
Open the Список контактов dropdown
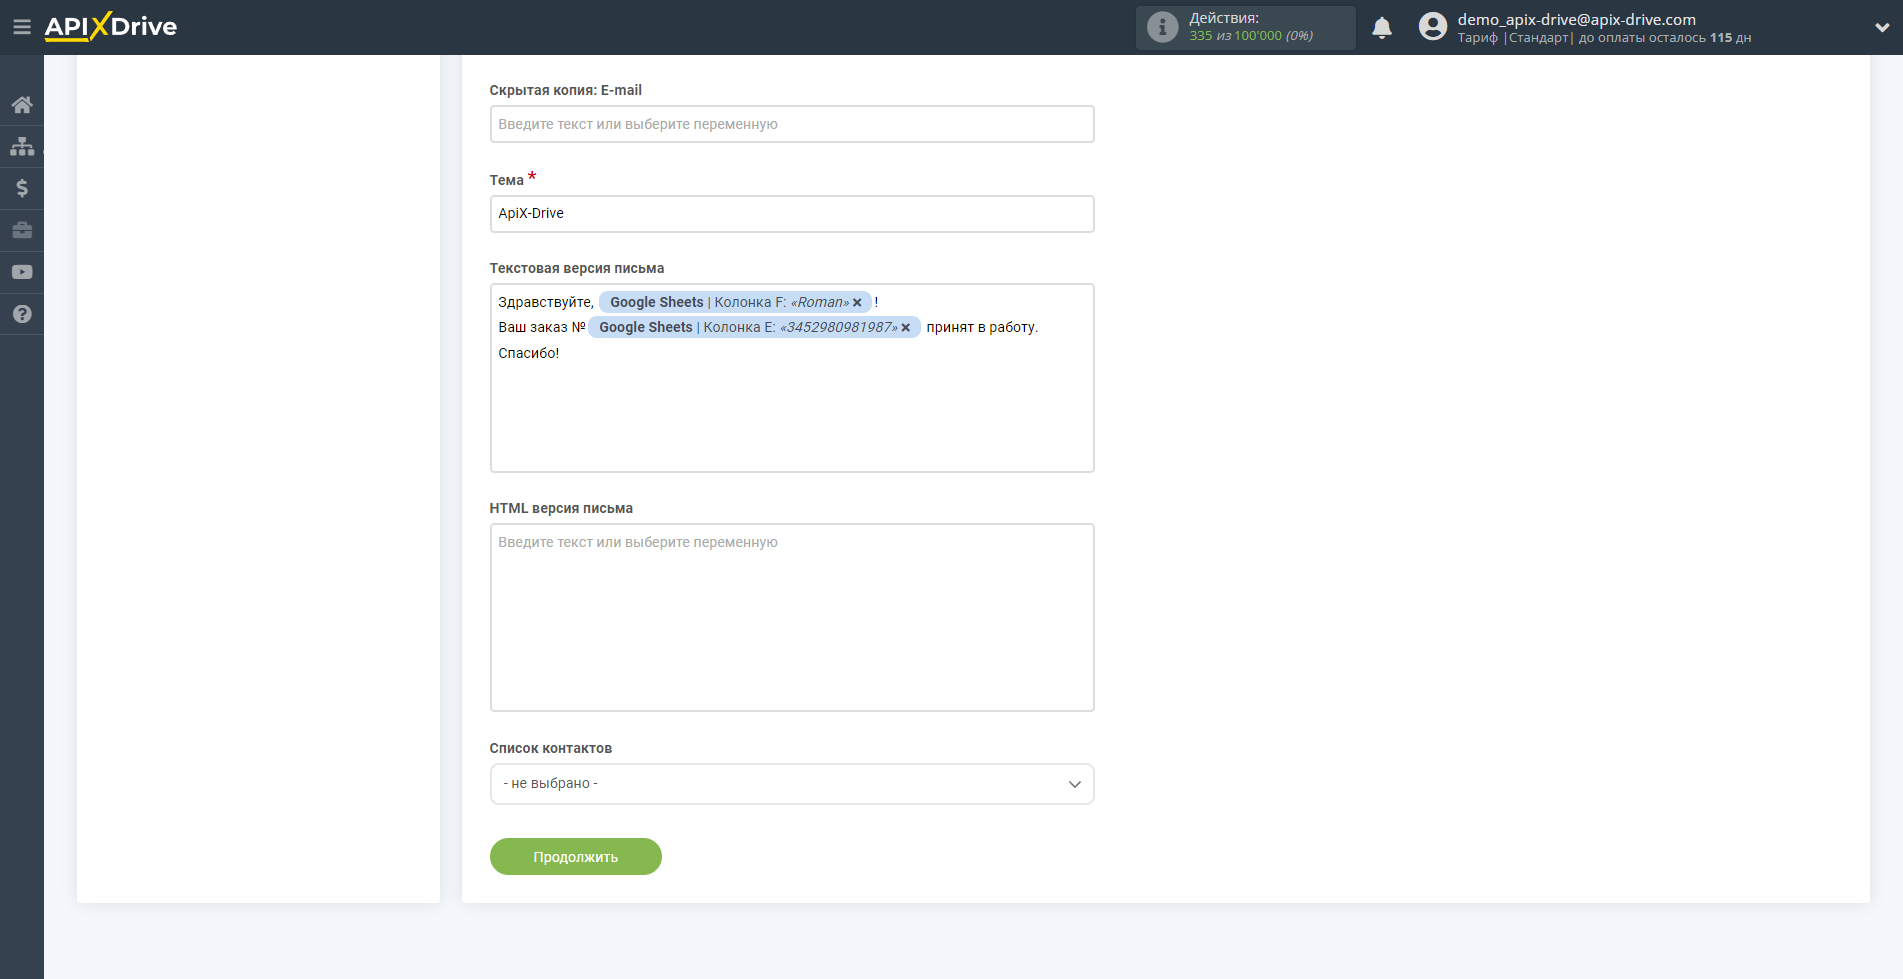click(x=792, y=784)
